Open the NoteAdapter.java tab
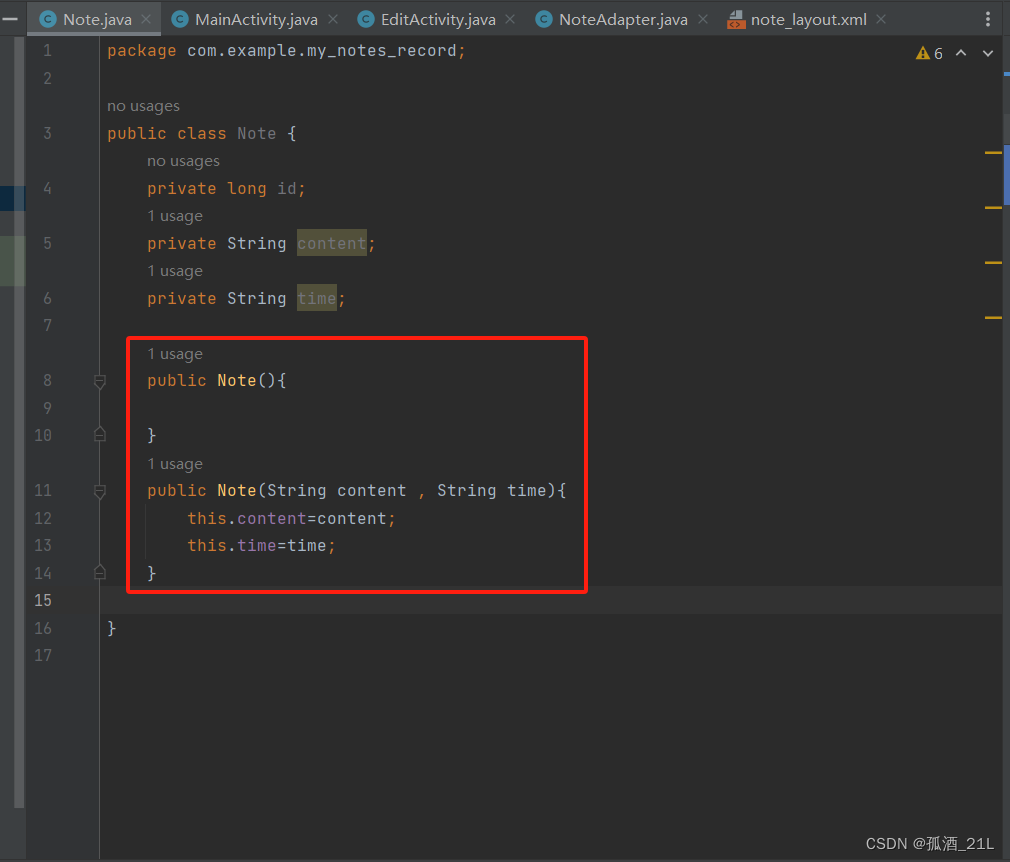The height and width of the screenshot is (862, 1010). [623, 19]
